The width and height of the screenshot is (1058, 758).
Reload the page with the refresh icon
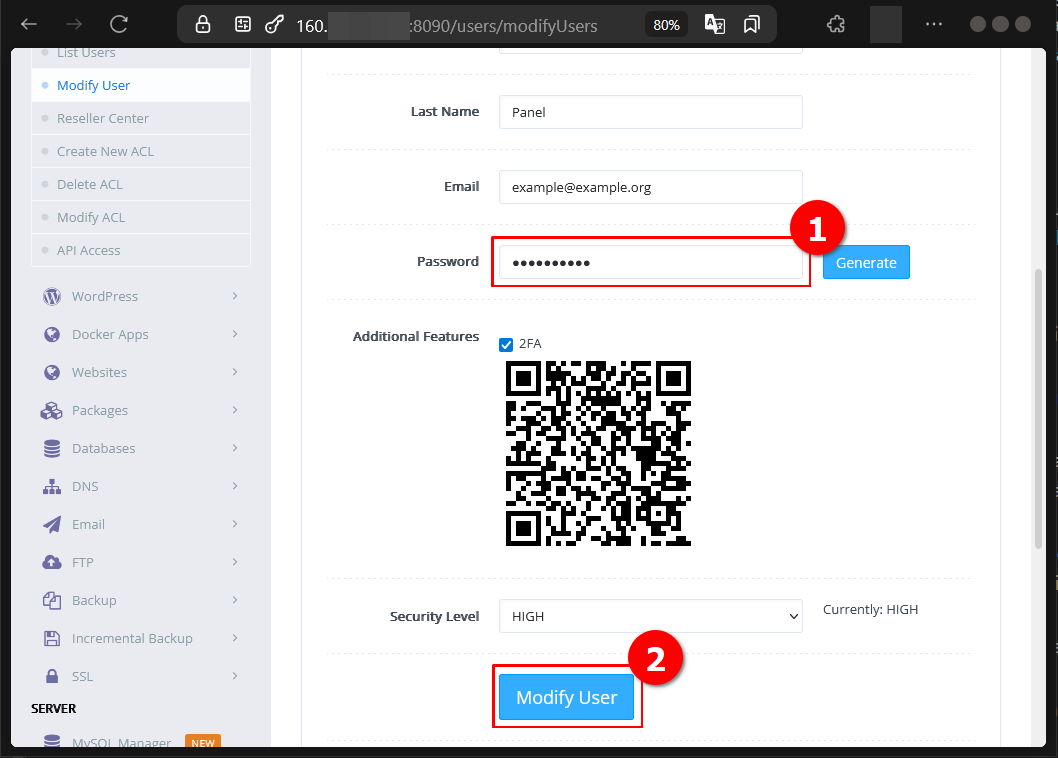click(x=119, y=25)
